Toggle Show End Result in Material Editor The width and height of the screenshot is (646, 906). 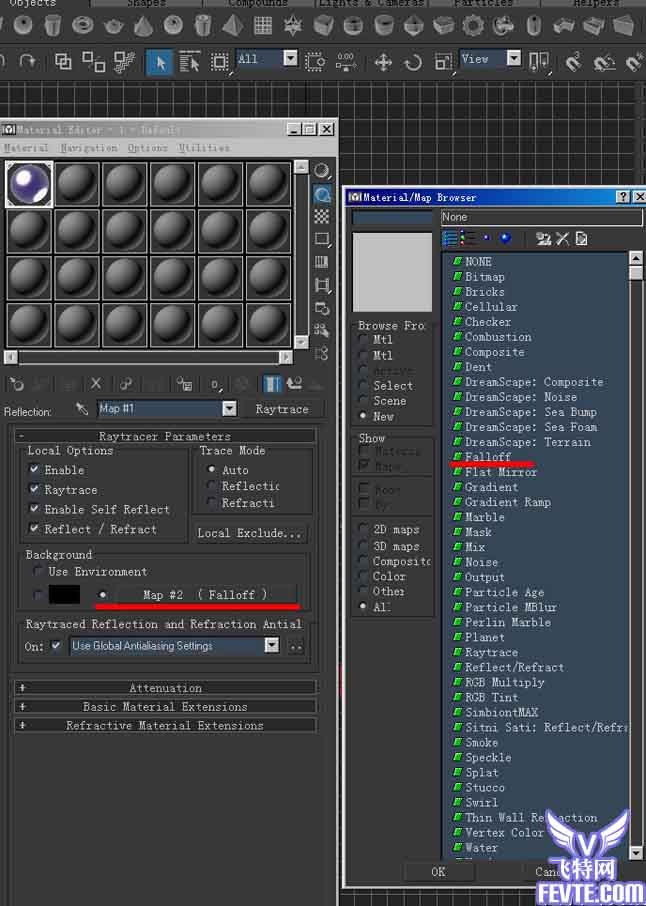coord(272,383)
